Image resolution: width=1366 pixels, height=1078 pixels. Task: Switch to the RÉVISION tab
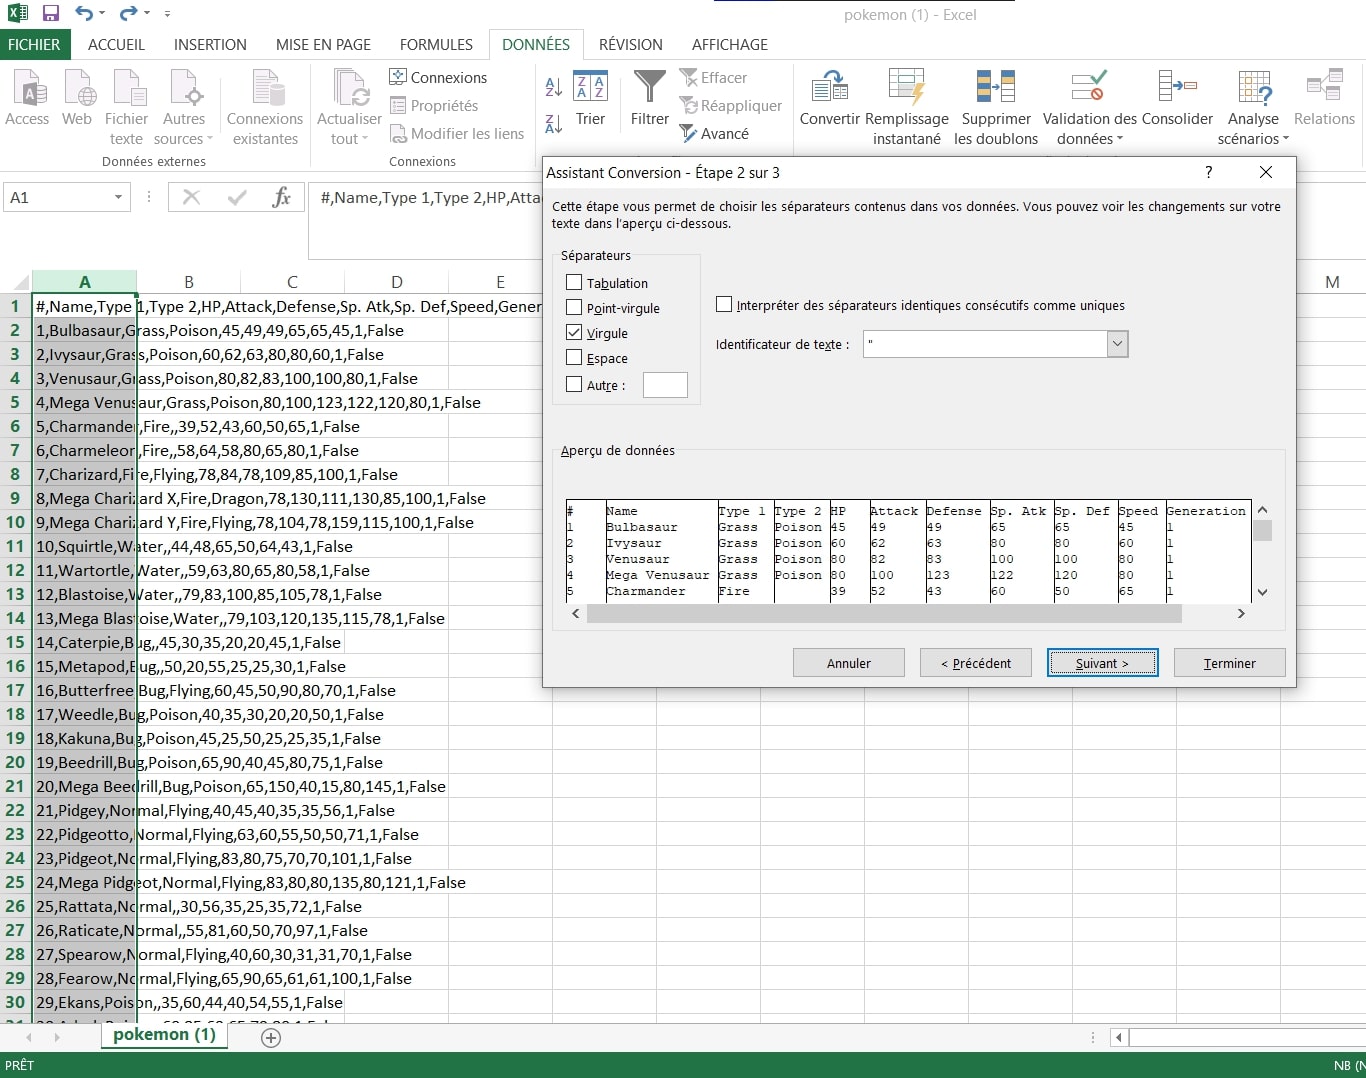tap(631, 44)
